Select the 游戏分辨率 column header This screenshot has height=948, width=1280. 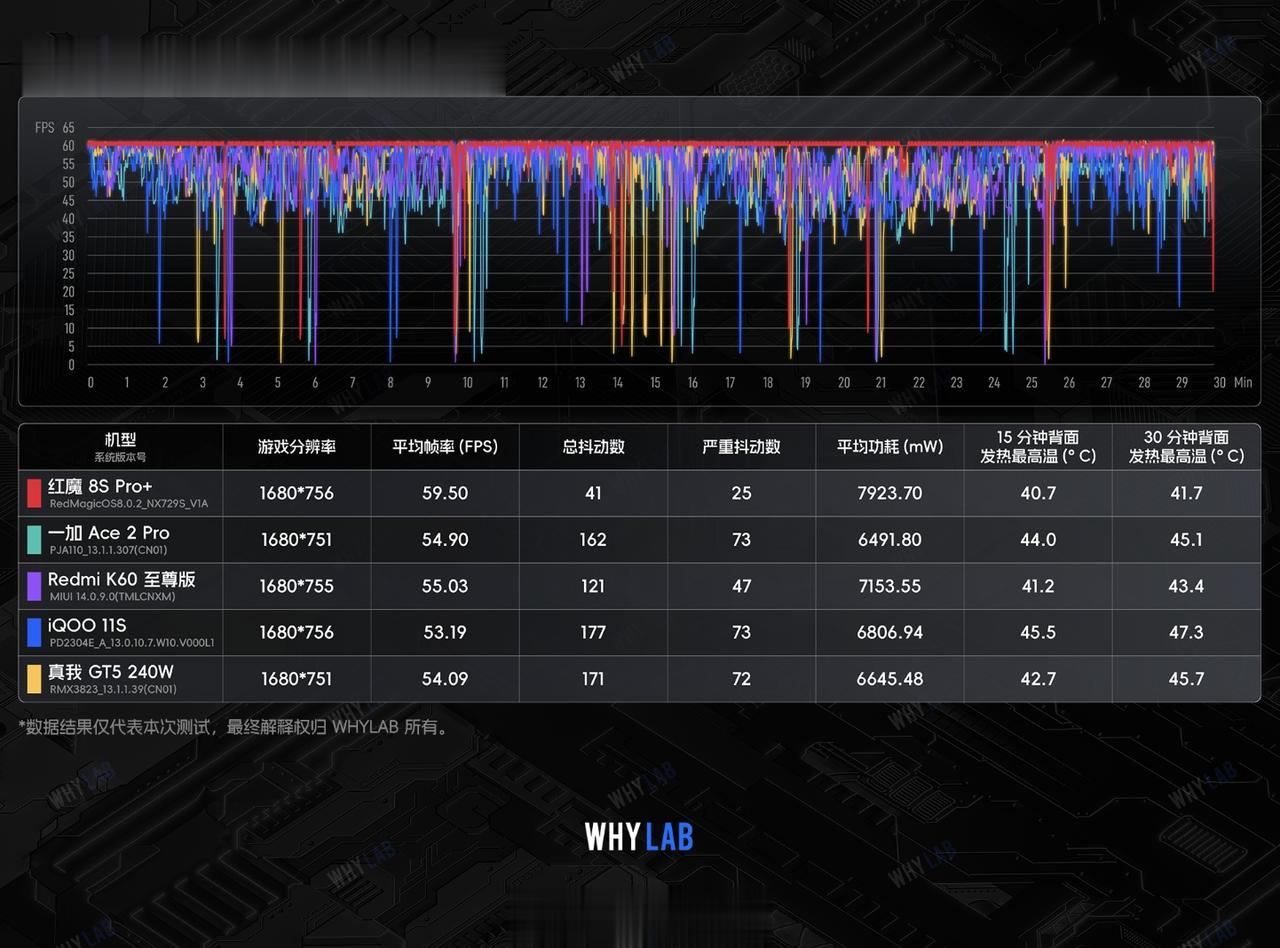point(297,447)
